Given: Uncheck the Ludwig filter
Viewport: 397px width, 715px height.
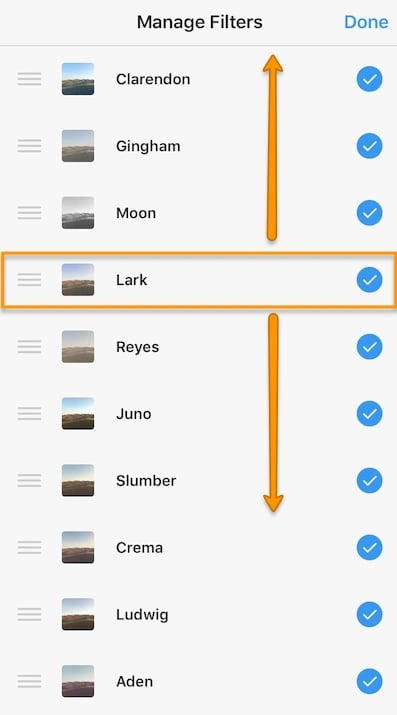Looking at the screenshot, I should tap(369, 614).
